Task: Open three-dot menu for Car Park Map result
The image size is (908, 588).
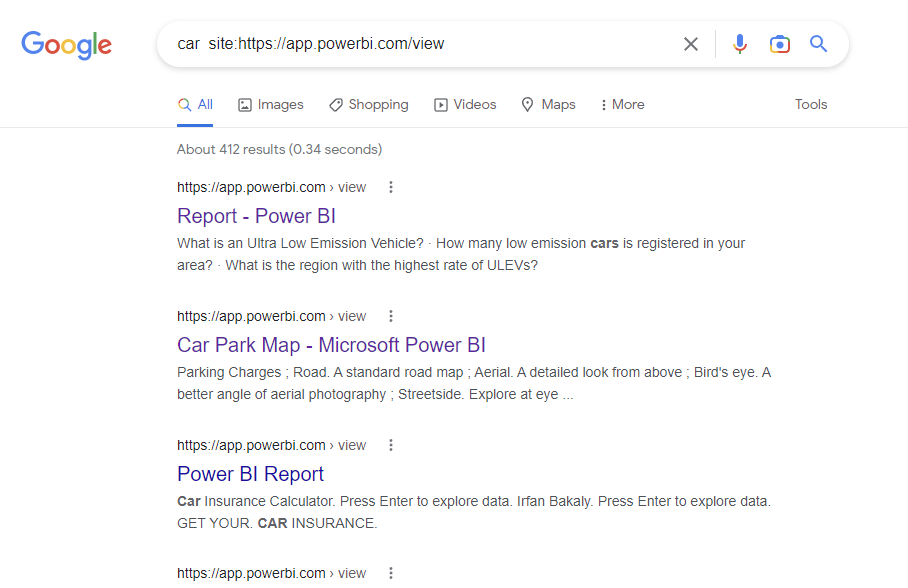Action: (x=391, y=316)
